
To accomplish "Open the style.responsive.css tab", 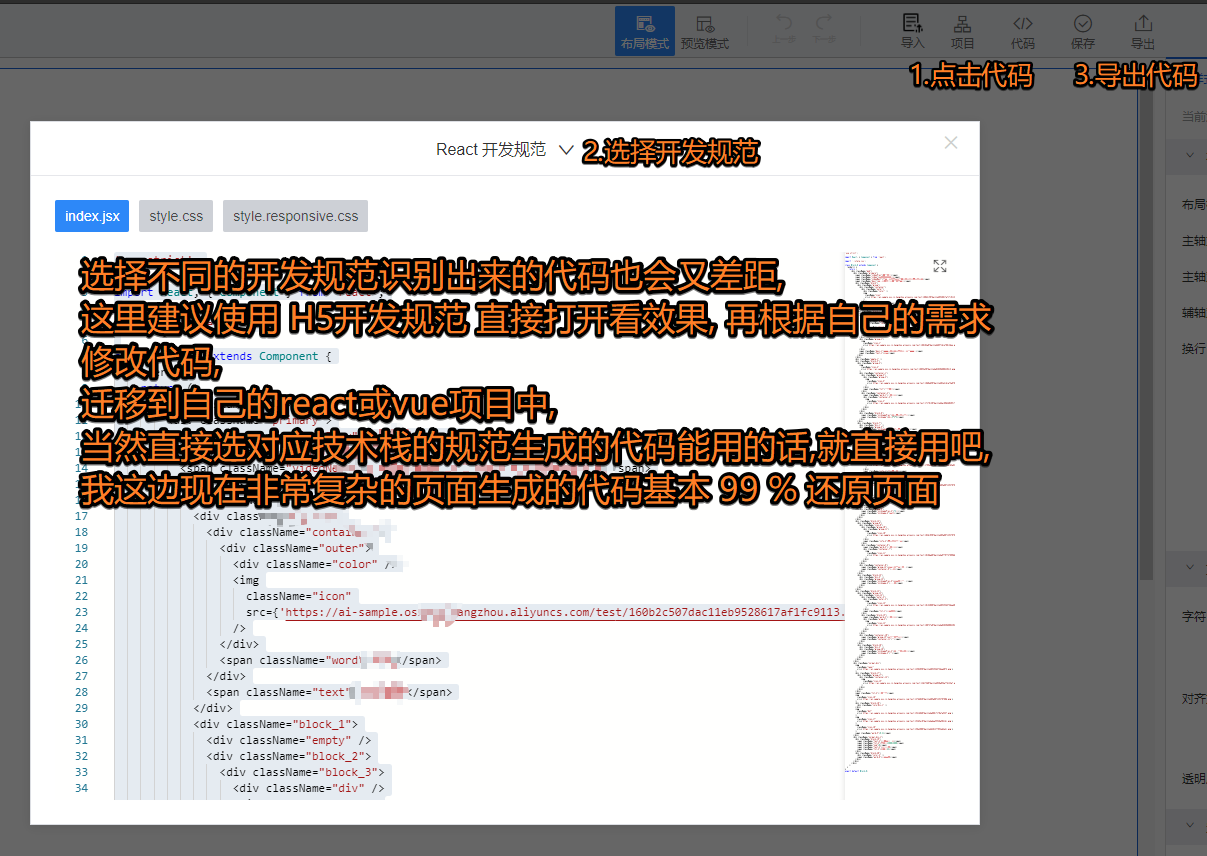I will tap(295, 215).
